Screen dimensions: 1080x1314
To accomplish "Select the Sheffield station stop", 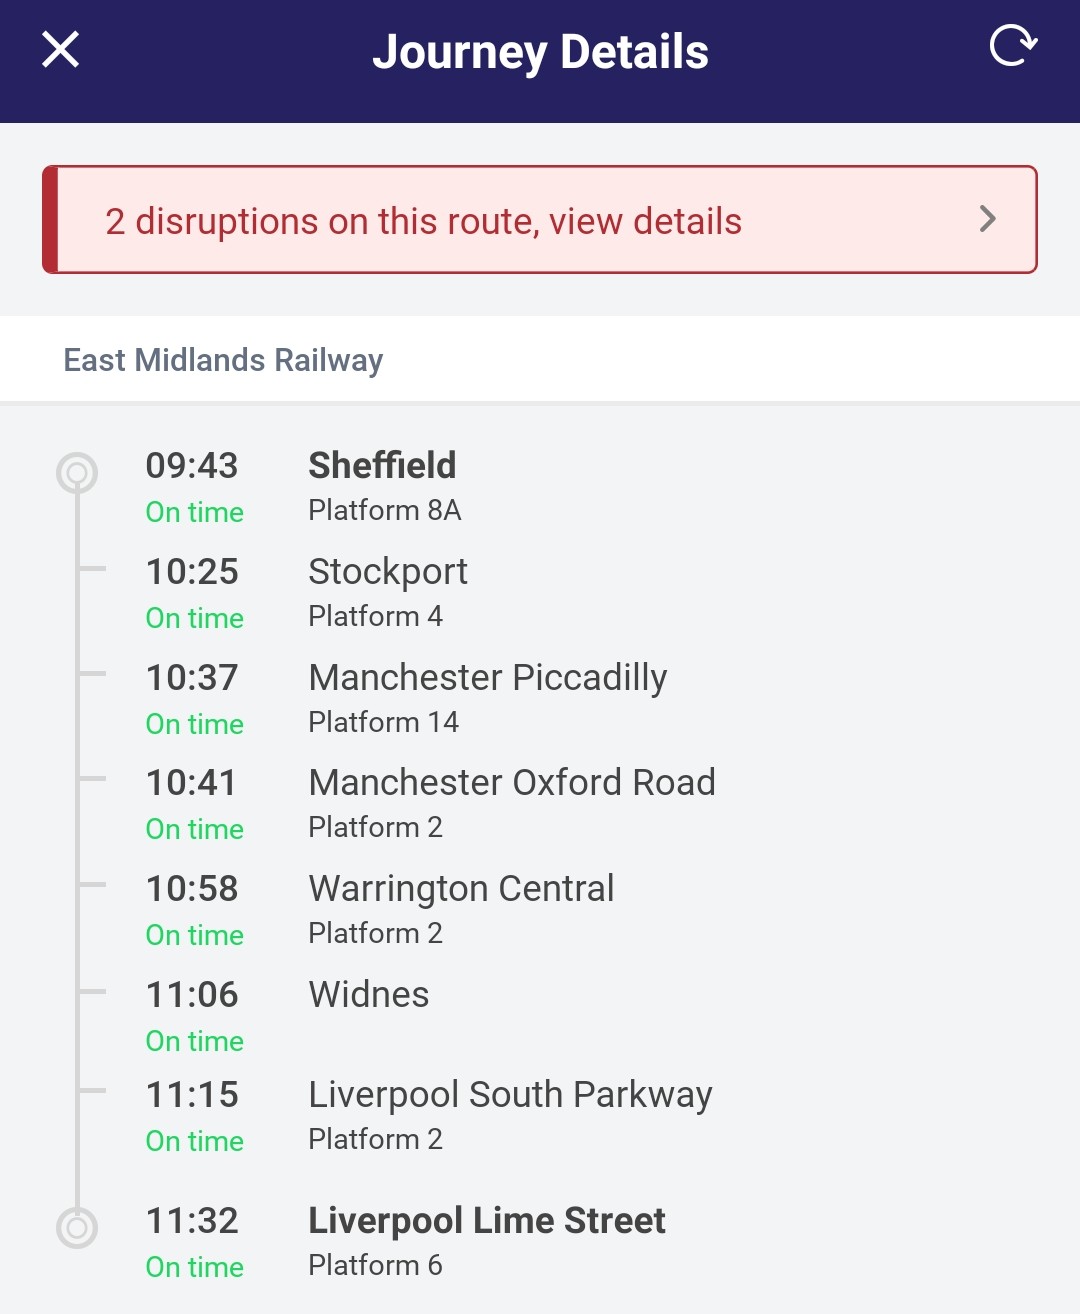I will click(382, 466).
